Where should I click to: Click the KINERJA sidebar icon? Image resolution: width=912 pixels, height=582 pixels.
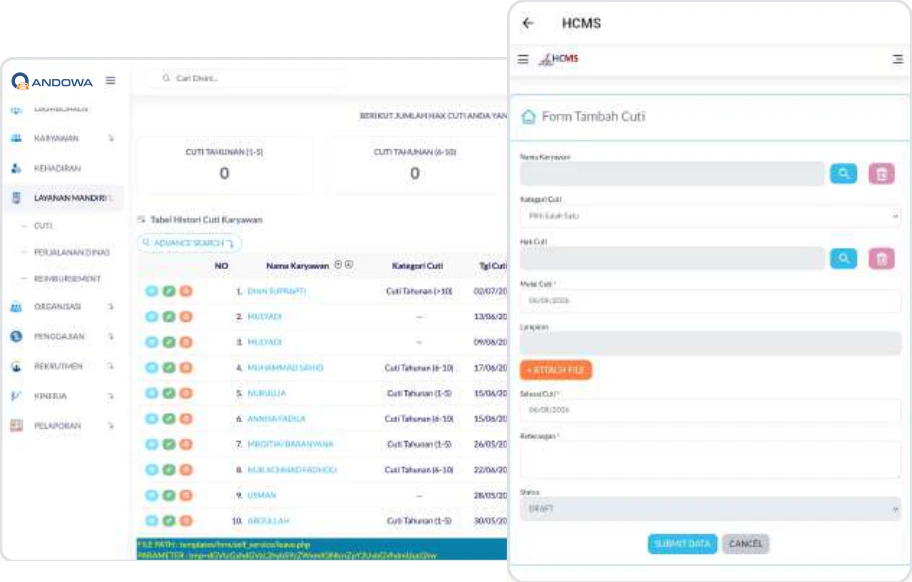coord(16,396)
